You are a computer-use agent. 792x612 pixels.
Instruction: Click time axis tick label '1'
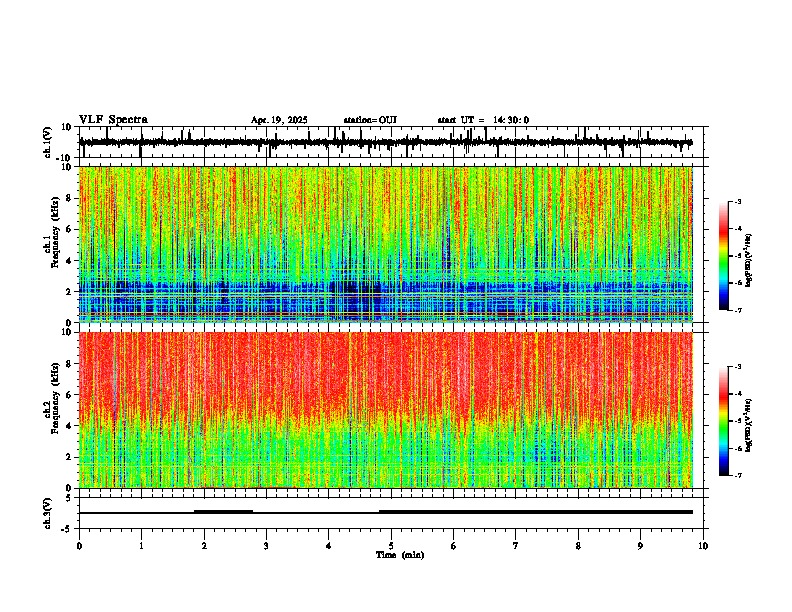tap(141, 546)
